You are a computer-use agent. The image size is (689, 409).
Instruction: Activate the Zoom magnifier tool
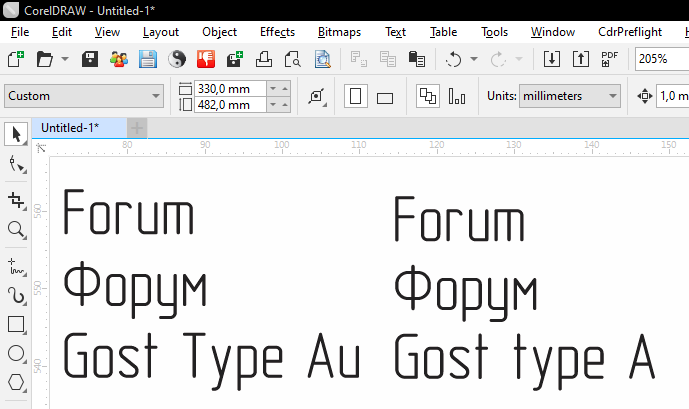(x=15, y=230)
